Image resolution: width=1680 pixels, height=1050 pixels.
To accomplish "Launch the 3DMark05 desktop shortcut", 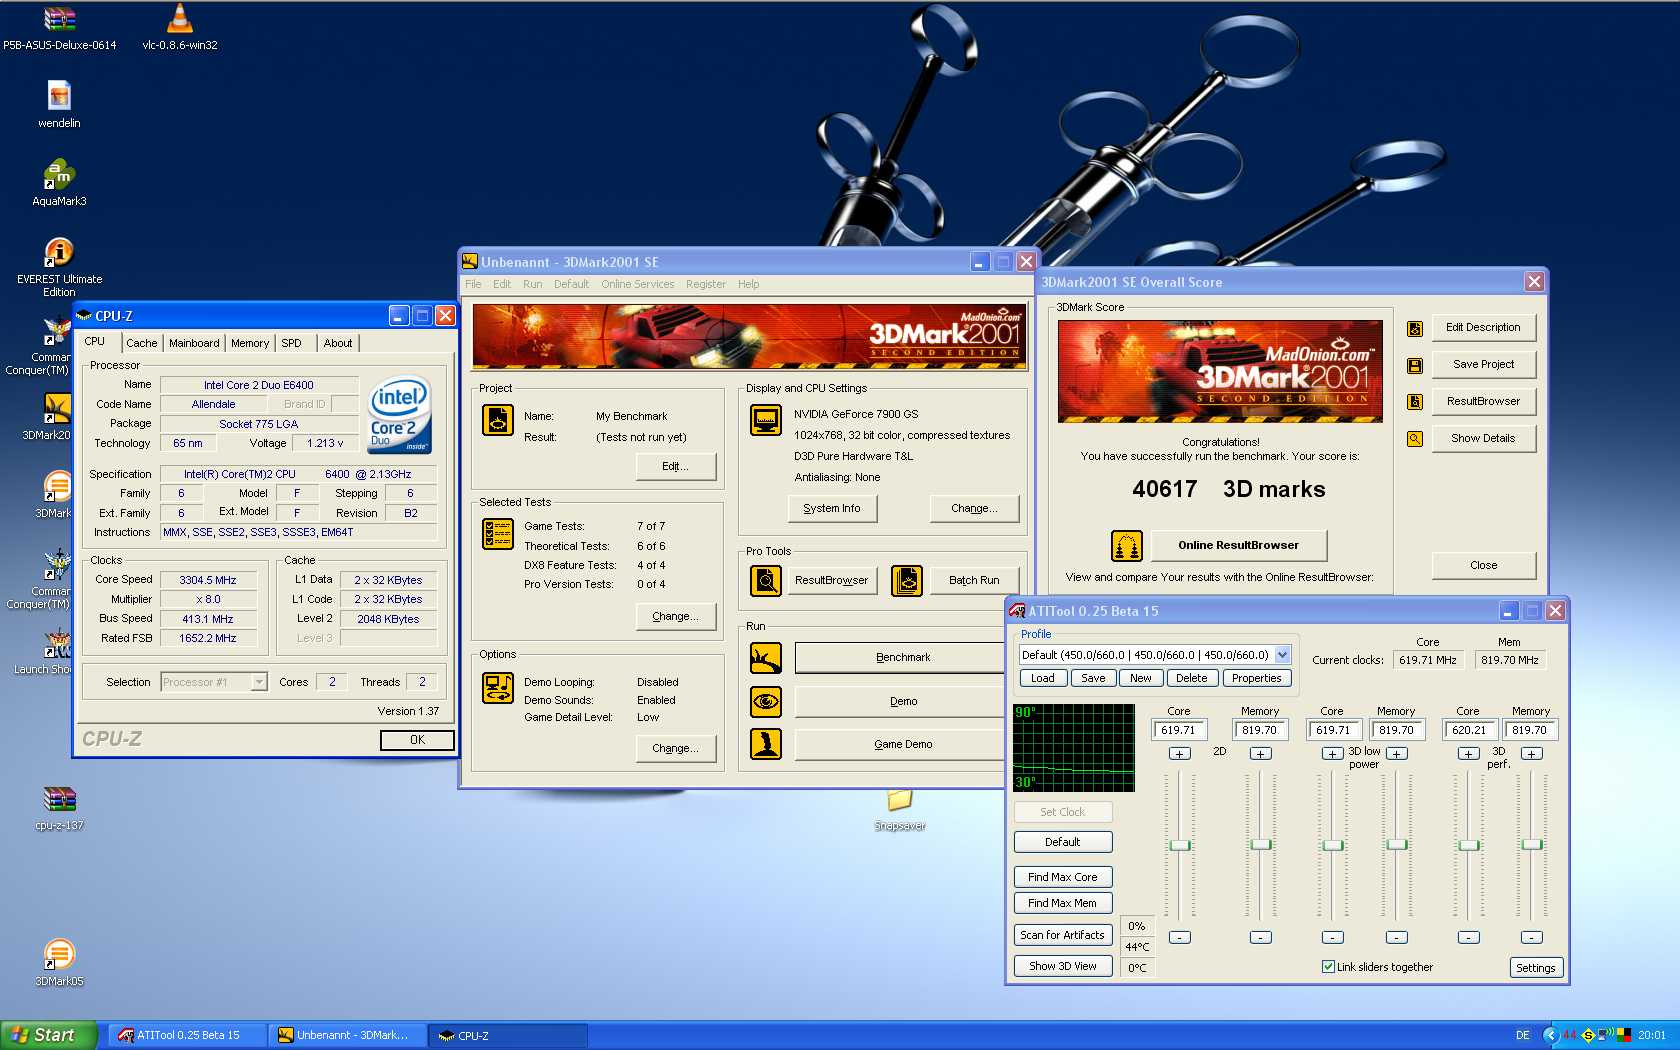I will [x=59, y=954].
